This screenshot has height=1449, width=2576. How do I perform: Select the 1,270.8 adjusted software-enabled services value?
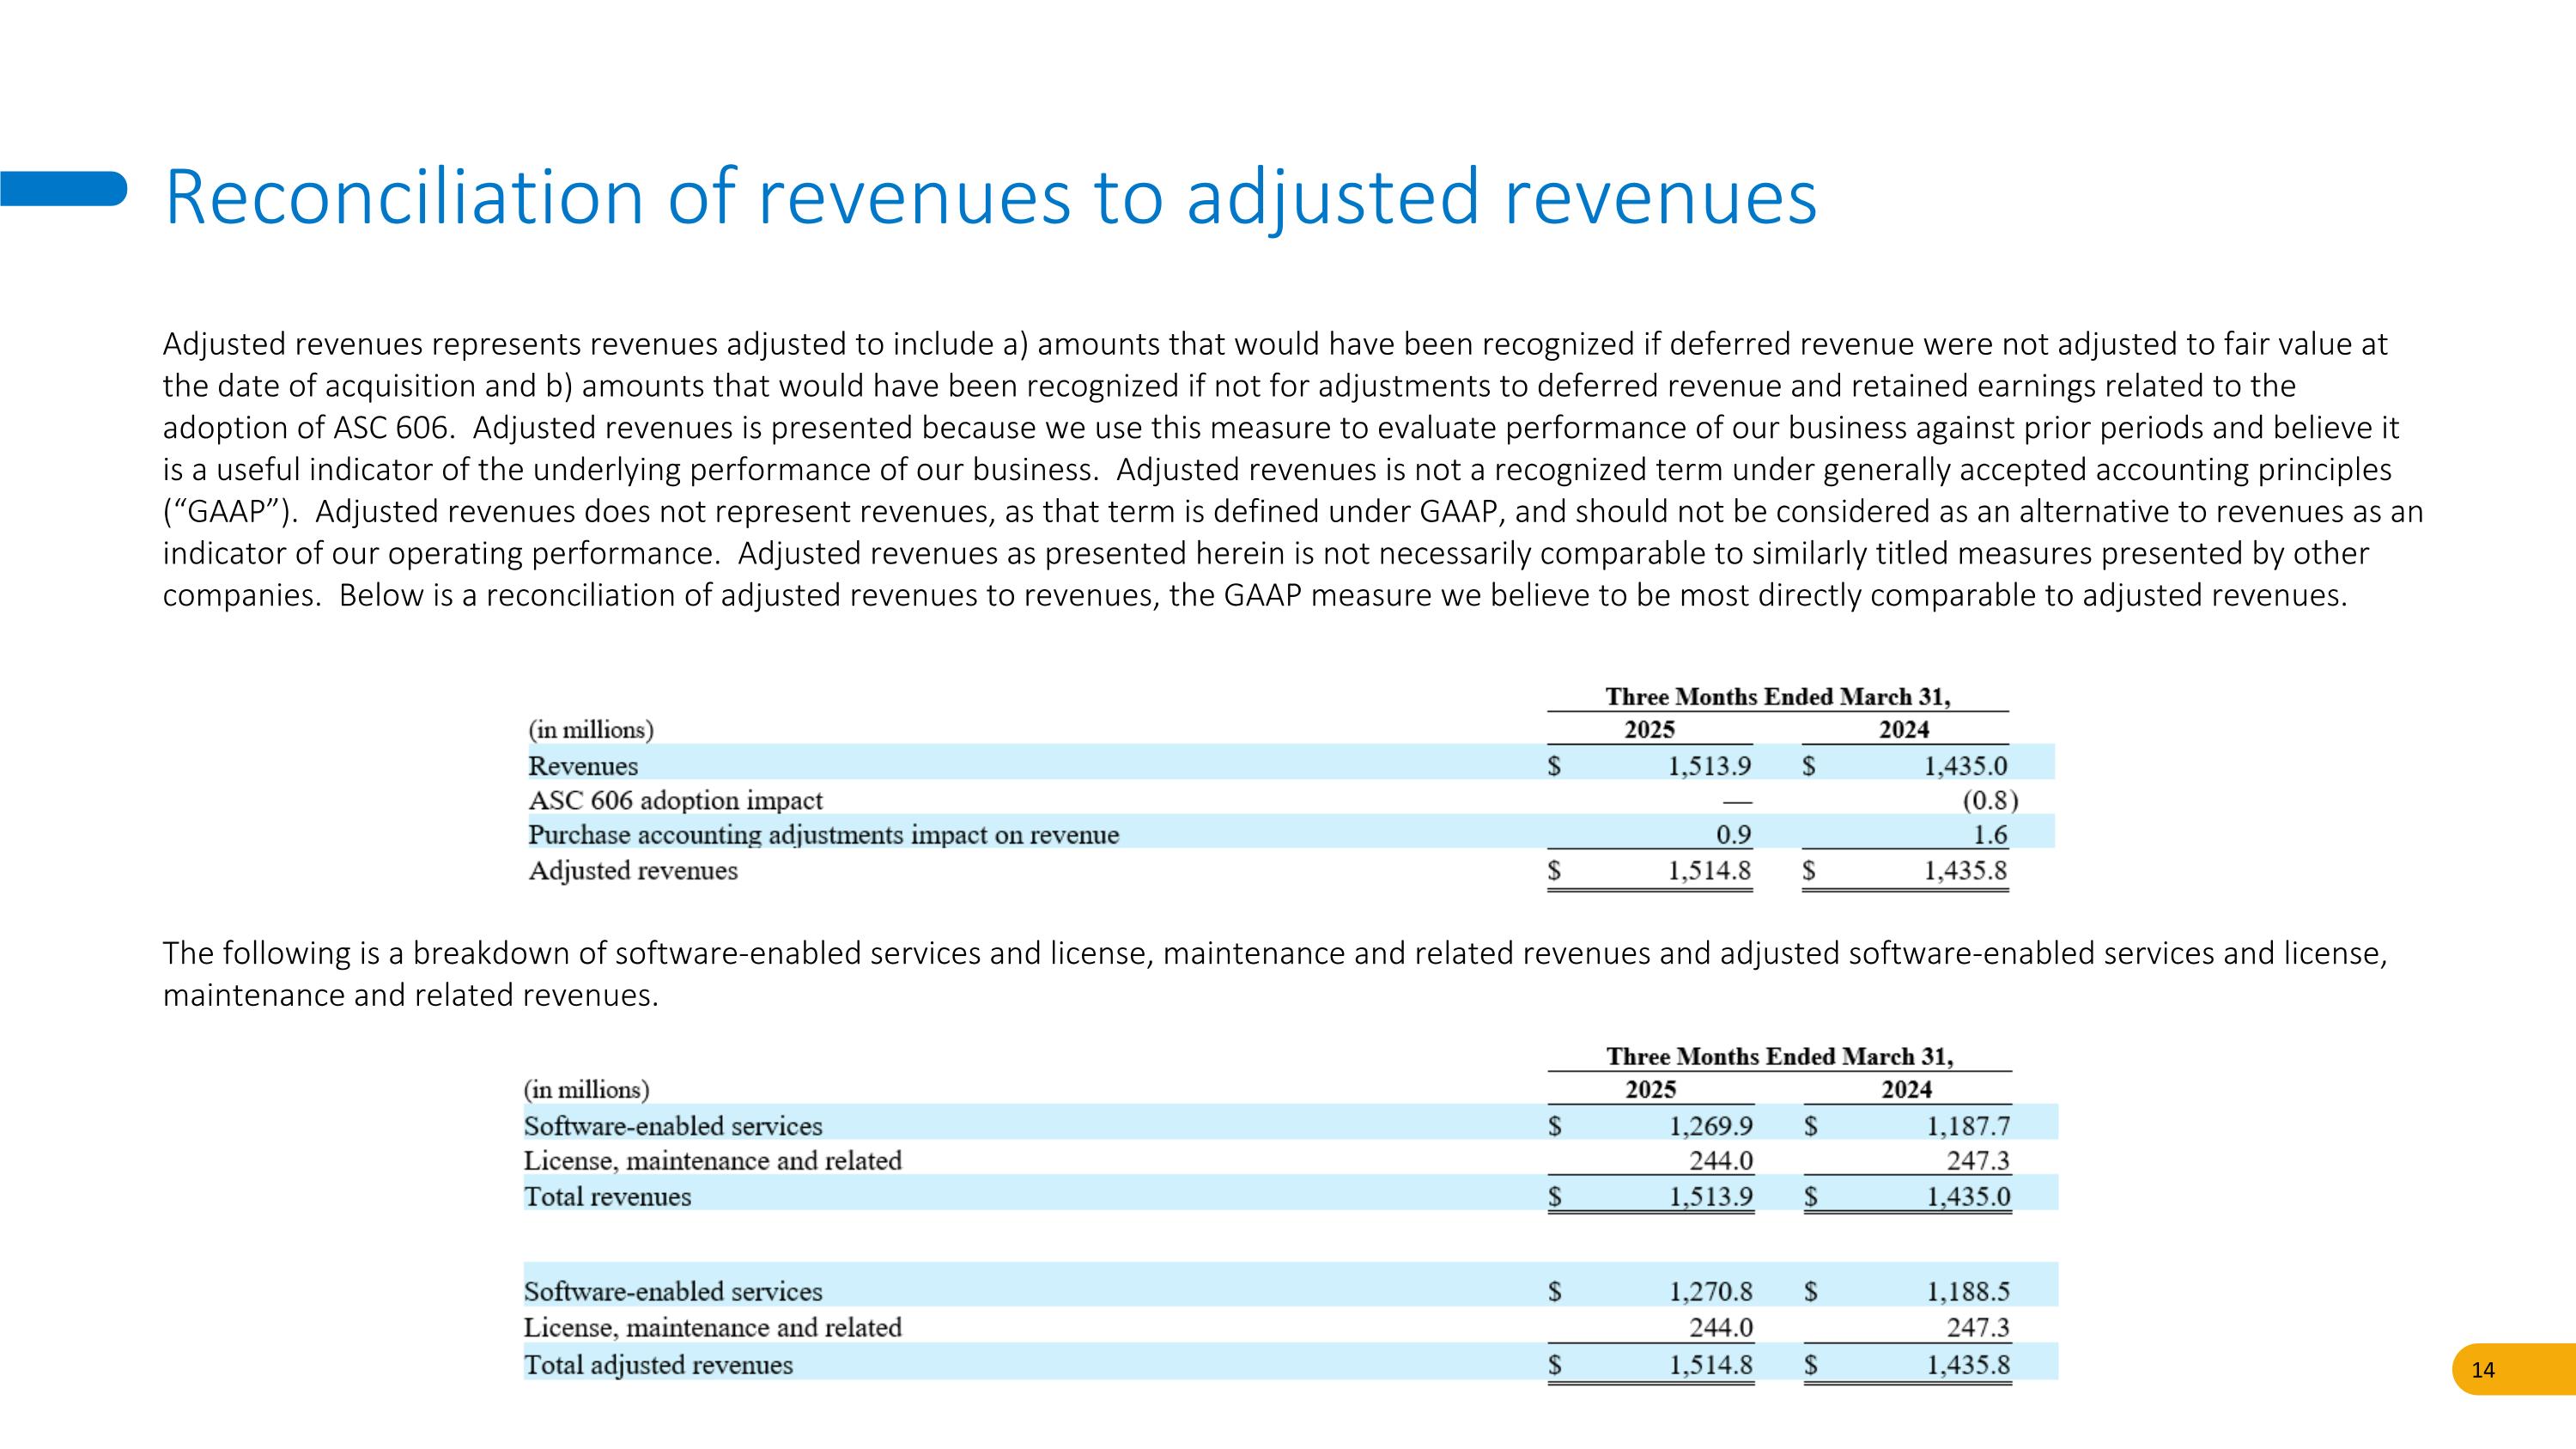click(x=1711, y=1291)
